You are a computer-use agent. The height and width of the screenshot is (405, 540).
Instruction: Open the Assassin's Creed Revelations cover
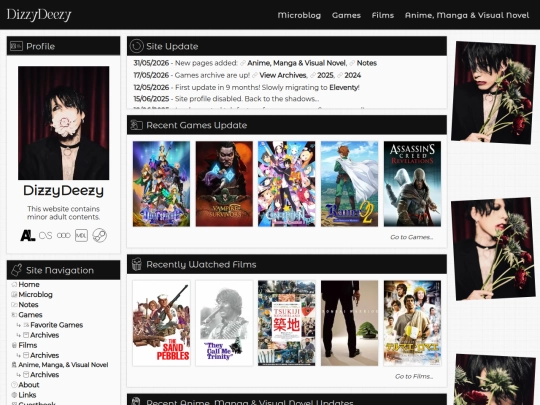tap(412, 184)
